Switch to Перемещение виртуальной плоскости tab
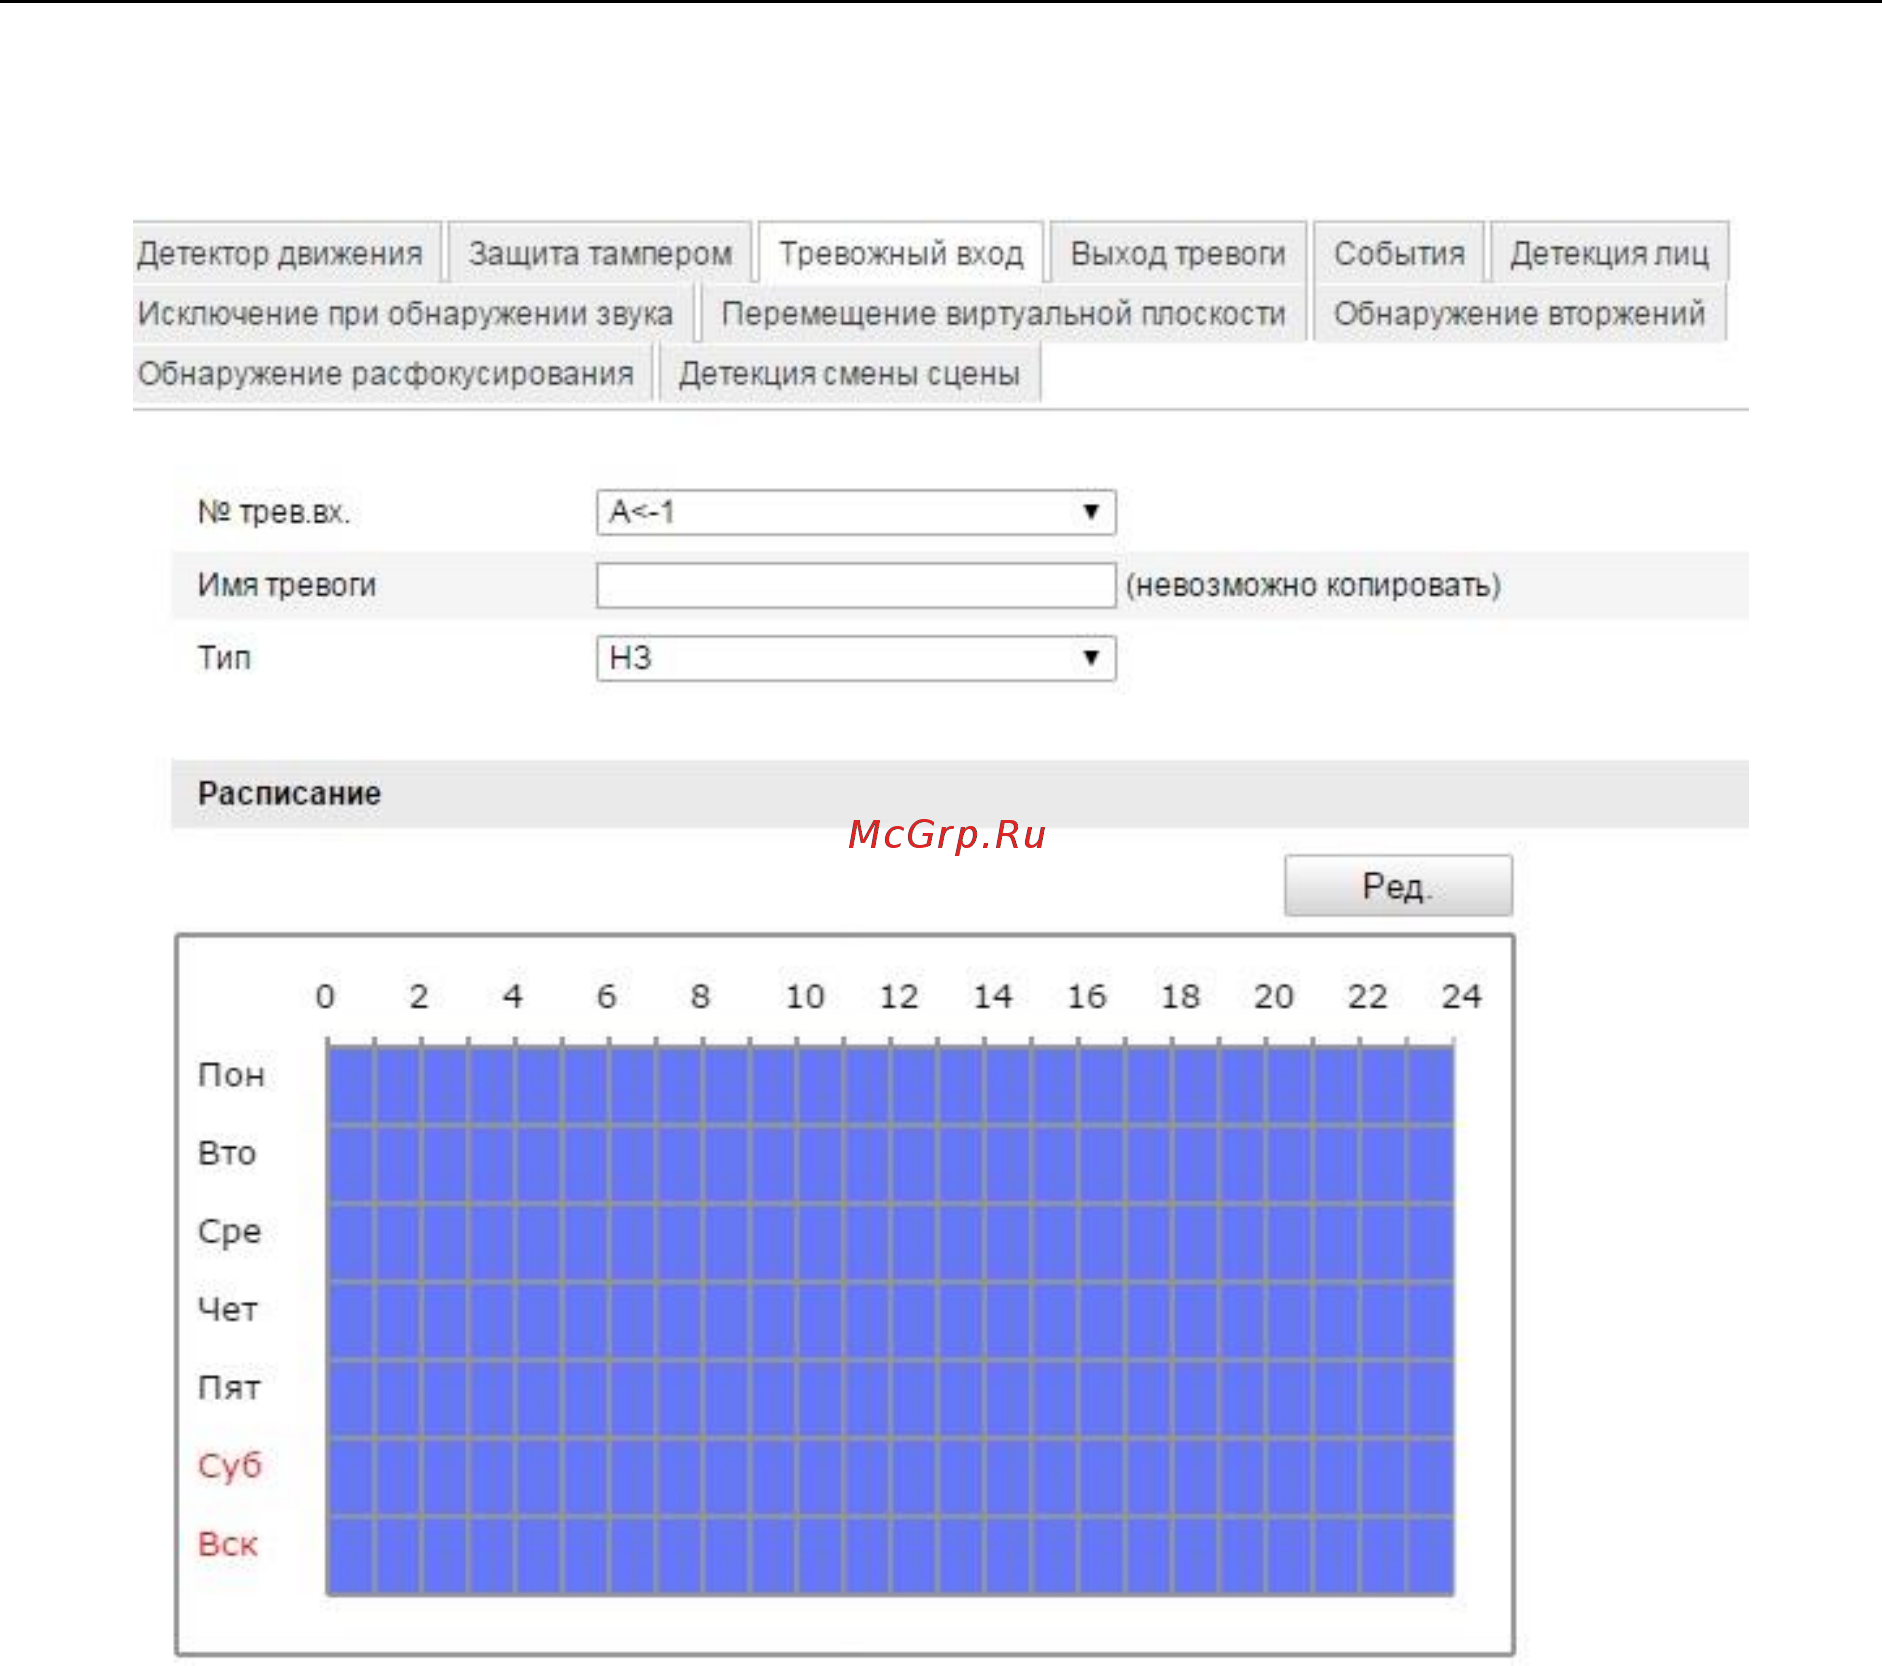This screenshot has width=1882, height=1666. pyautogui.click(x=1003, y=313)
